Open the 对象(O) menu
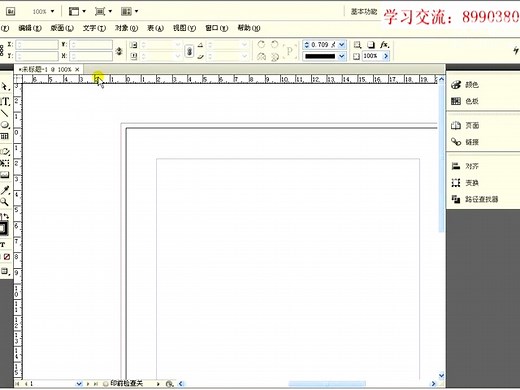The height and width of the screenshot is (390, 520). click(126, 28)
